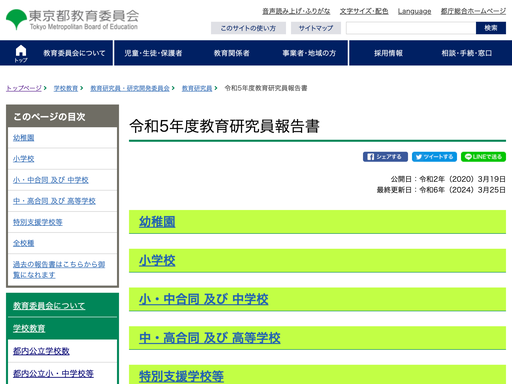Click the 東京都教育委員会 site title text

(x=84, y=16)
